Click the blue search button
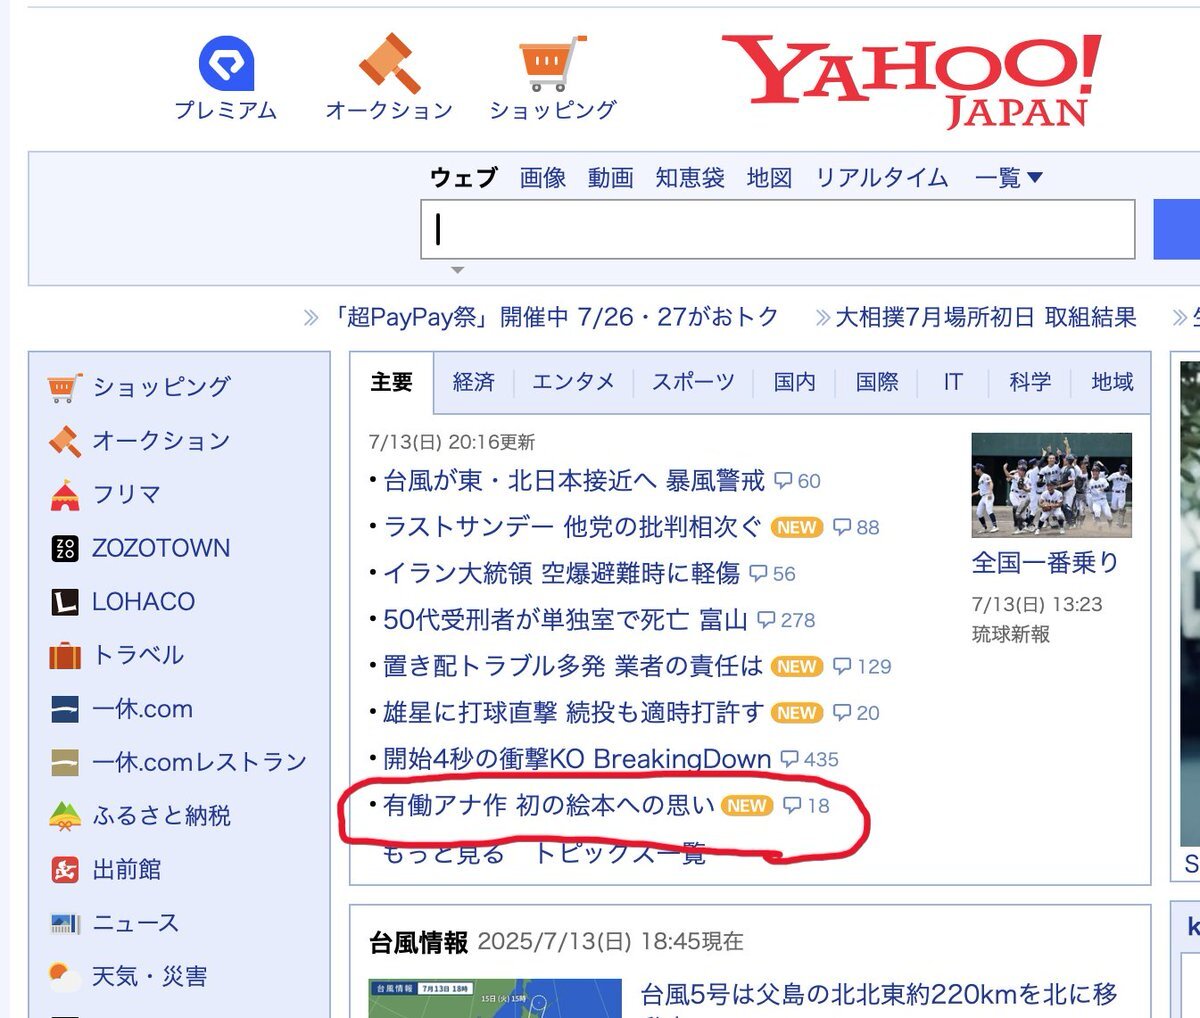This screenshot has width=1200, height=1018. 1177,230
